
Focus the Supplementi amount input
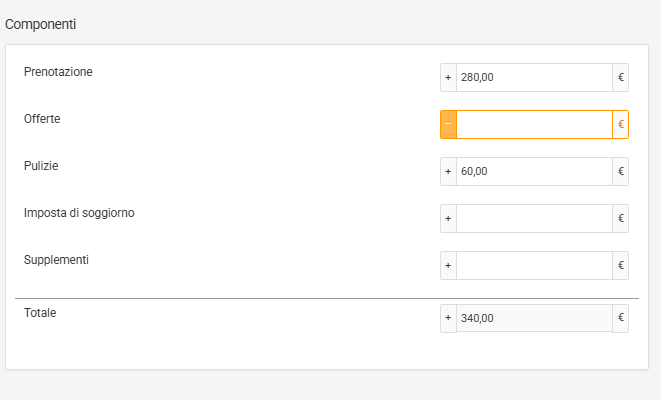click(534, 266)
